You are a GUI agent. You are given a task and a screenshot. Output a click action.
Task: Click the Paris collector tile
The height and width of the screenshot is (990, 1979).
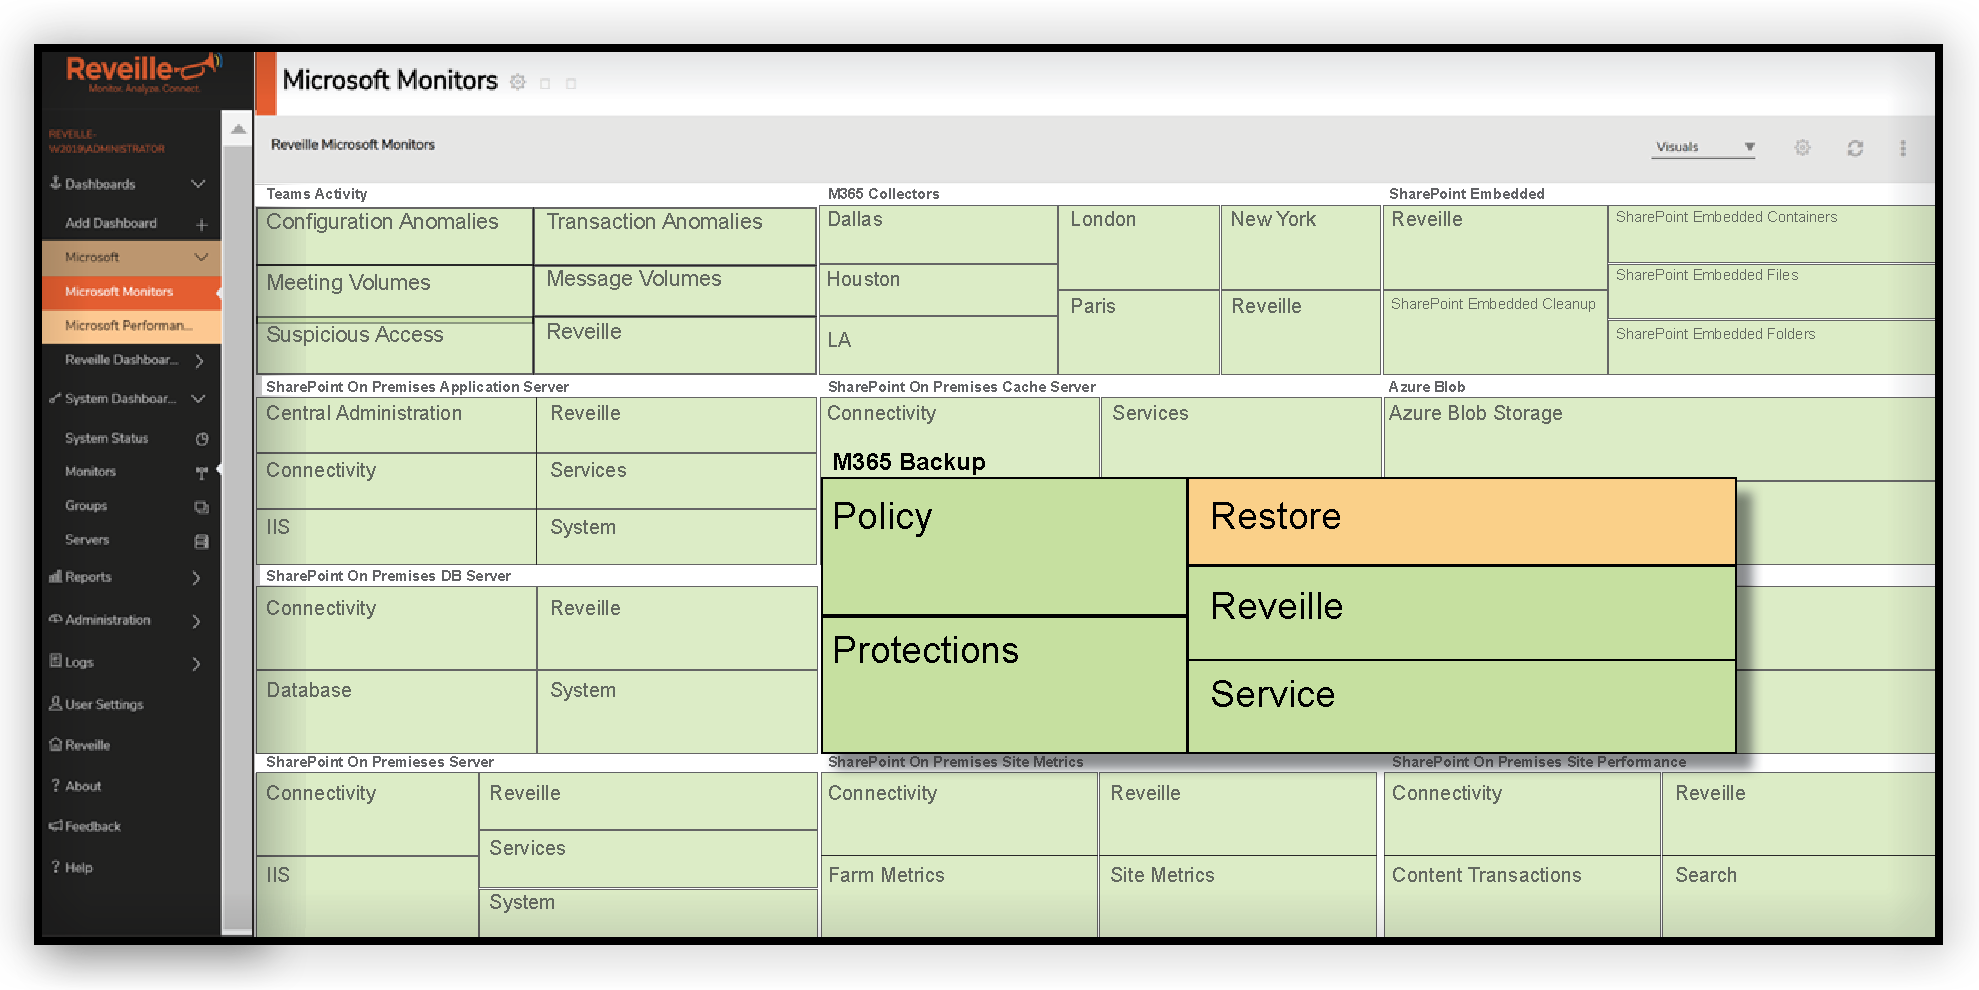tap(1139, 333)
